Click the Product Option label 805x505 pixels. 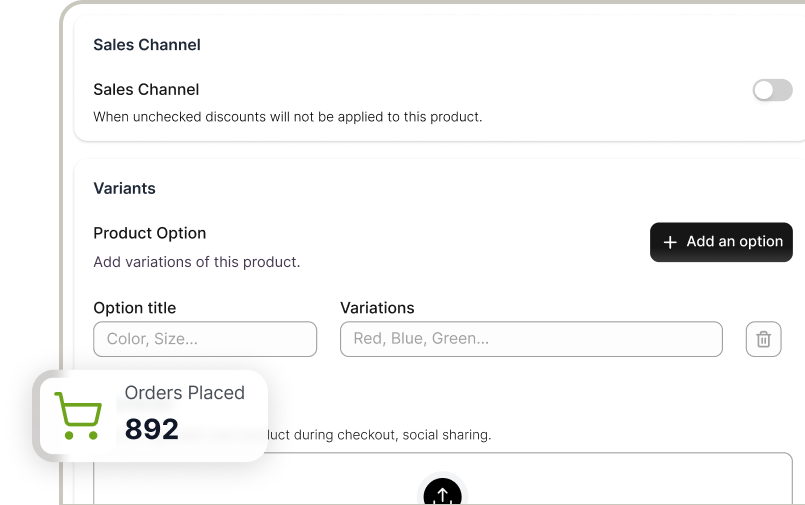(x=150, y=233)
